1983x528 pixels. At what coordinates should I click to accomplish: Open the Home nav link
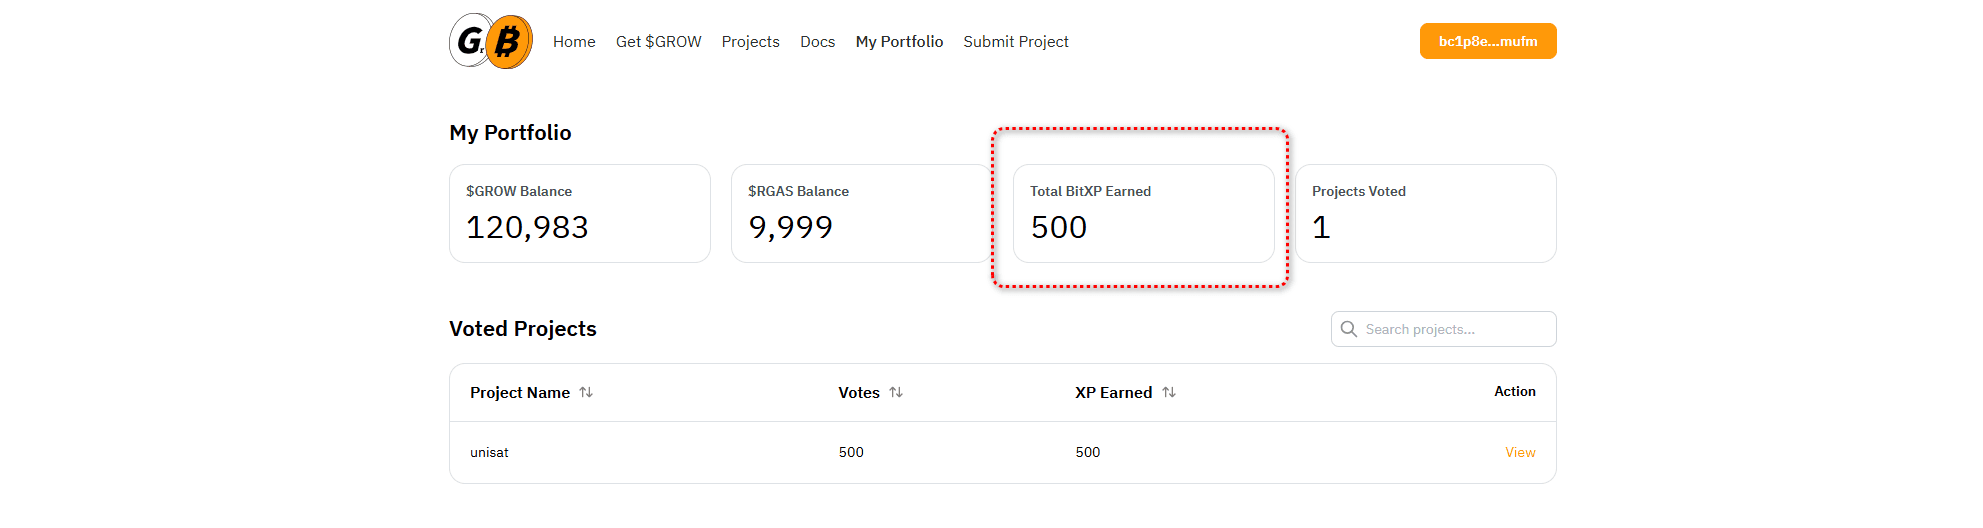click(x=574, y=41)
